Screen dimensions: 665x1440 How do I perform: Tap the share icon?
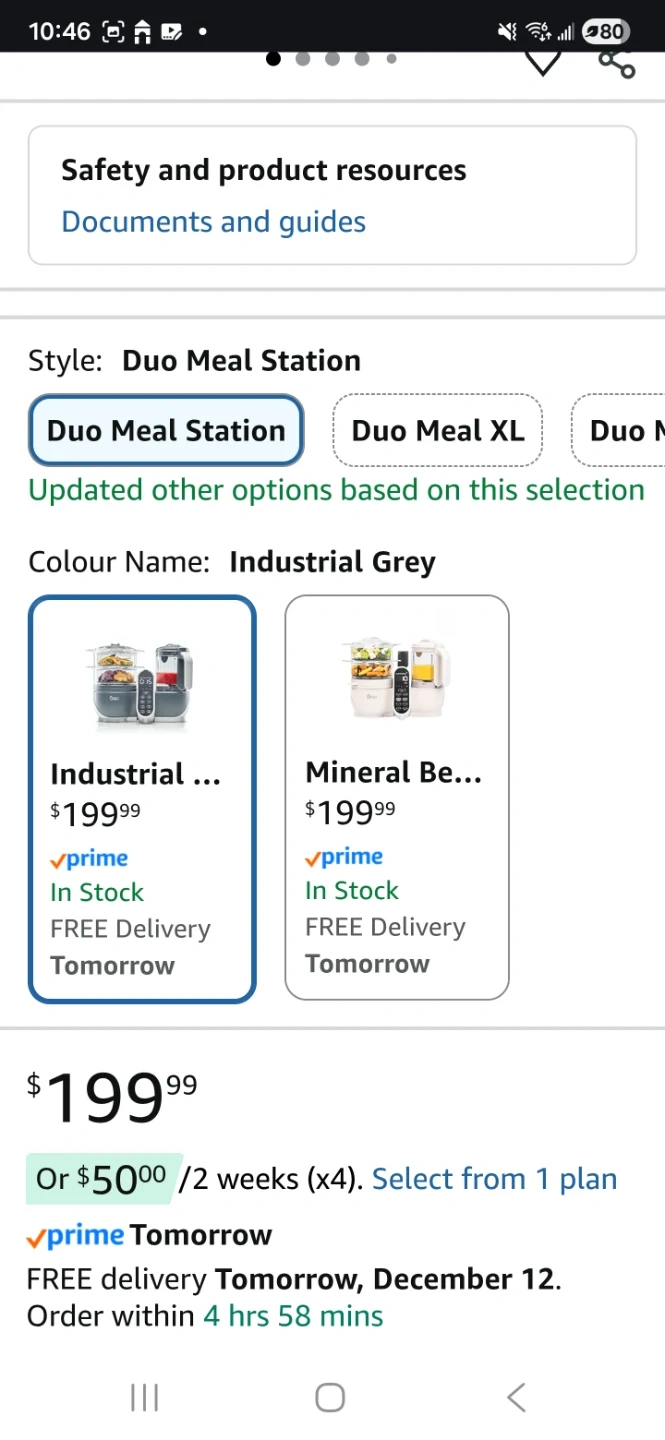(x=617, y=63)
